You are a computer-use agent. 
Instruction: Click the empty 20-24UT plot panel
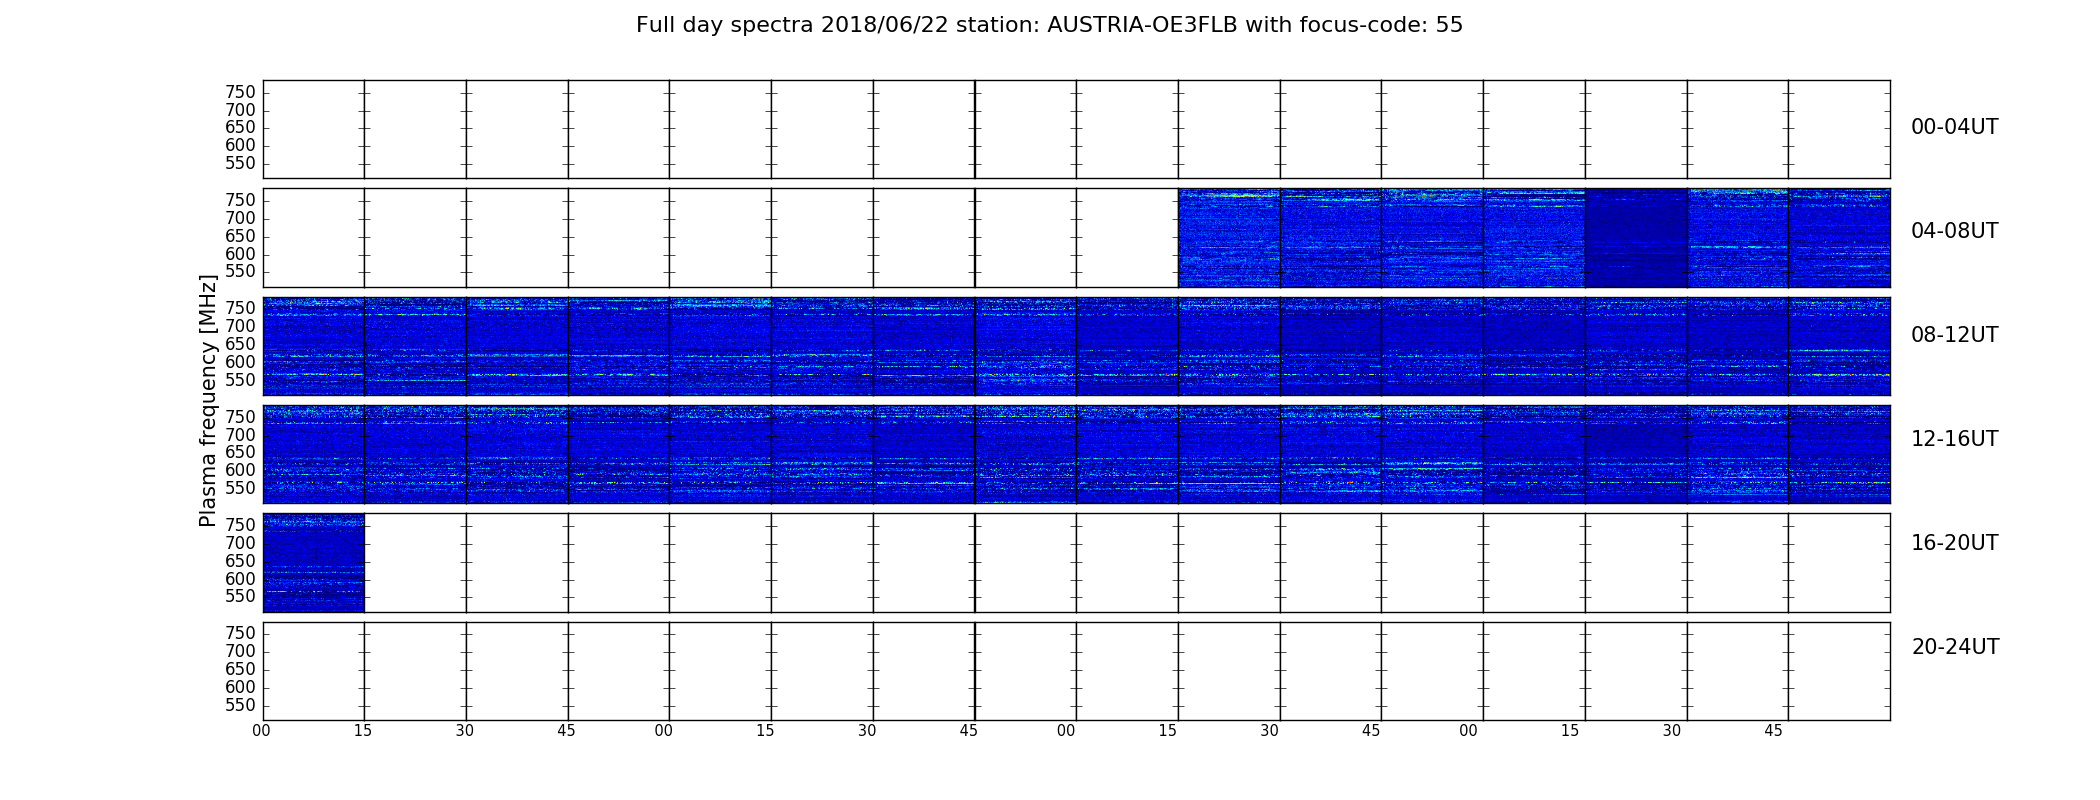click(x=1076, y=671)
